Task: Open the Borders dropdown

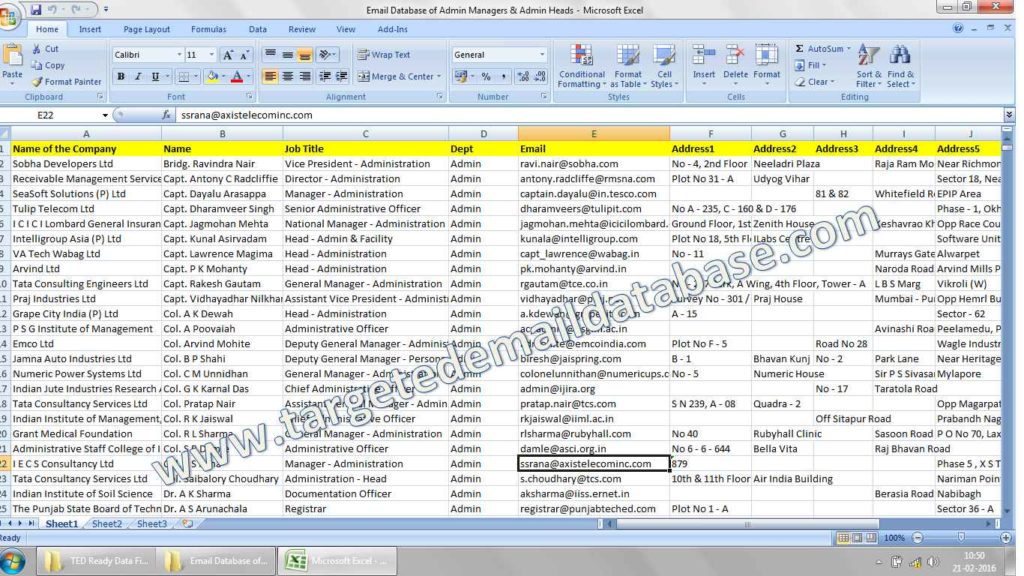Action: [x=195, y=77]
